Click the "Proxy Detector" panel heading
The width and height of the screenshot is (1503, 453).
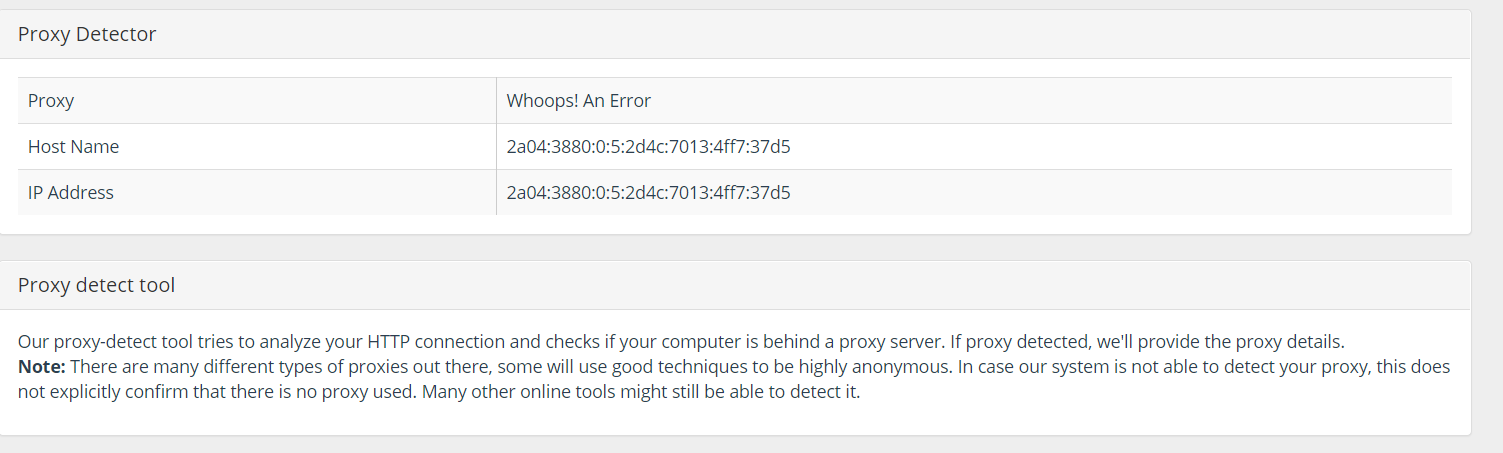pyautogui.click(x=87, y=34)
